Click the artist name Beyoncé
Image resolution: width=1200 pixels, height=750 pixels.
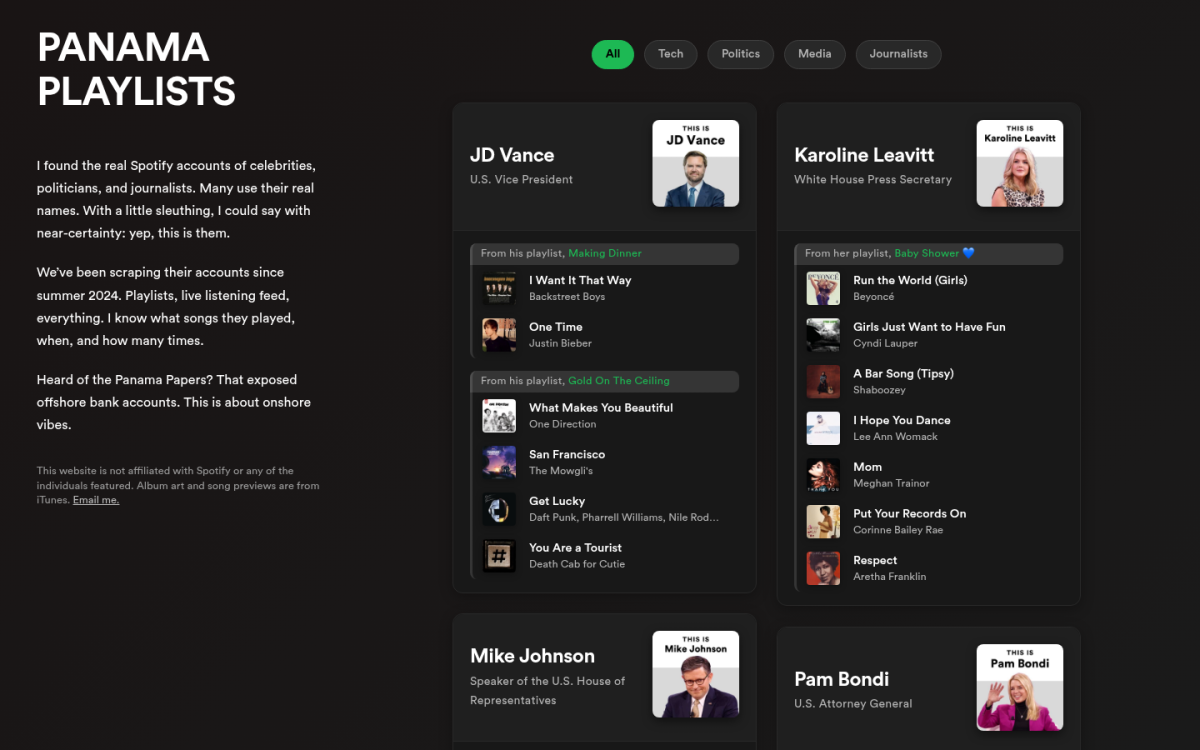click(x=874, y=297)
